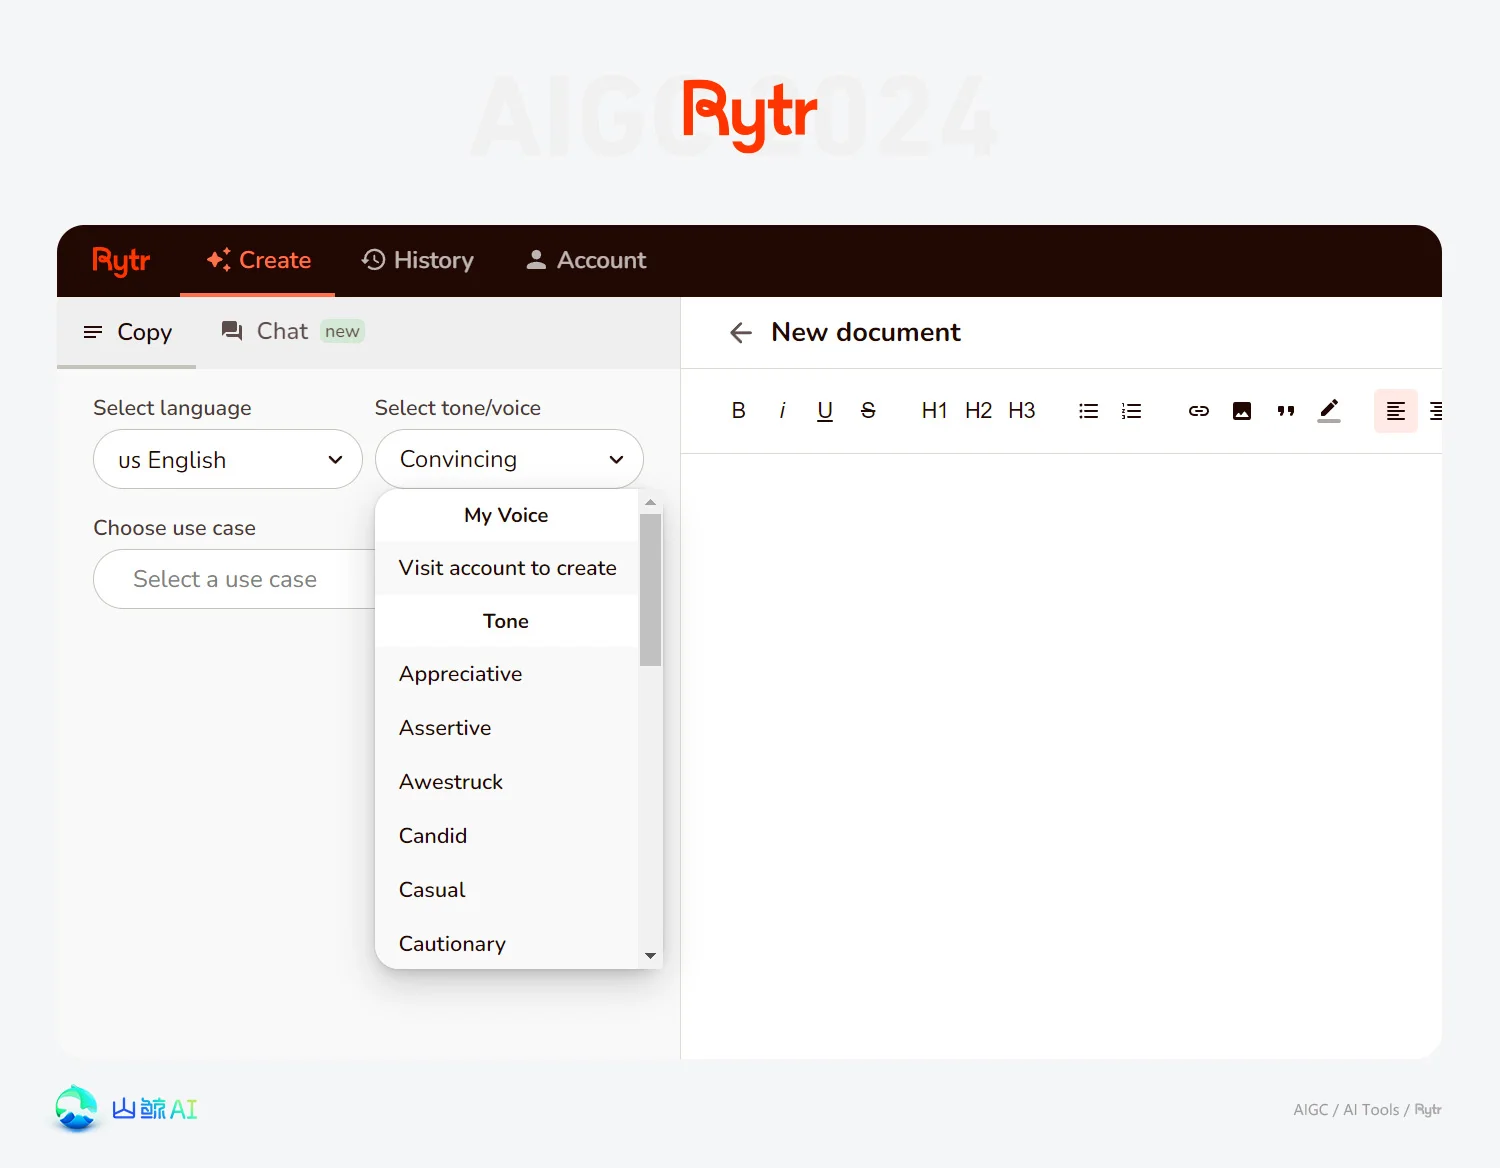Screen dimensions: 1500x1168
Task: Select the Candid tone
Action: pyautogui.click(x=506, y=836)
